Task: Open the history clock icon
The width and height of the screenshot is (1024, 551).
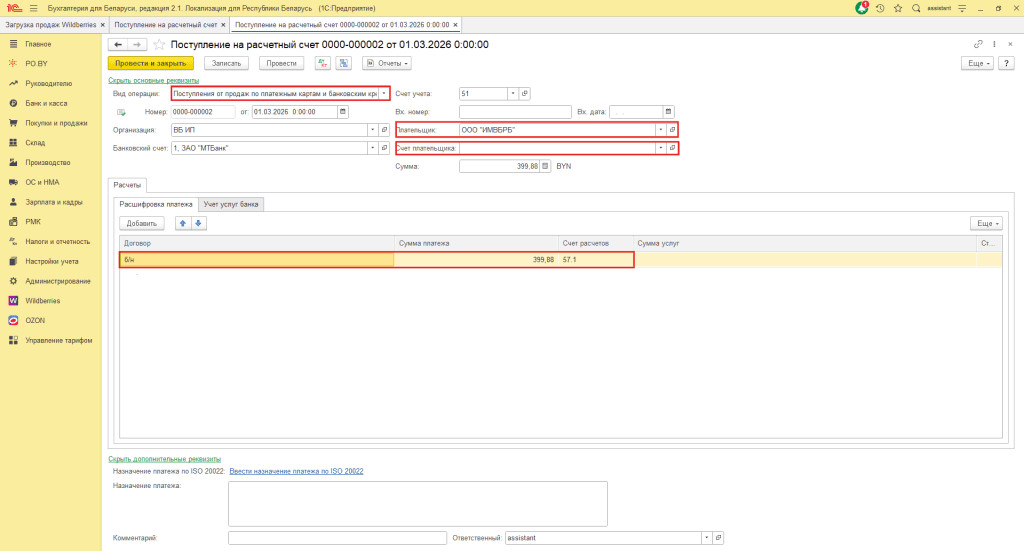Action: point(879,7)
